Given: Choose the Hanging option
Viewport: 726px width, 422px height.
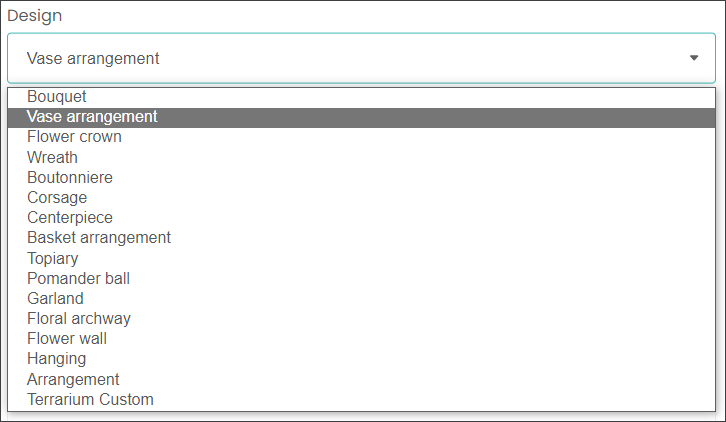Looking at the screenshot, I should click(x=362, y=359).
